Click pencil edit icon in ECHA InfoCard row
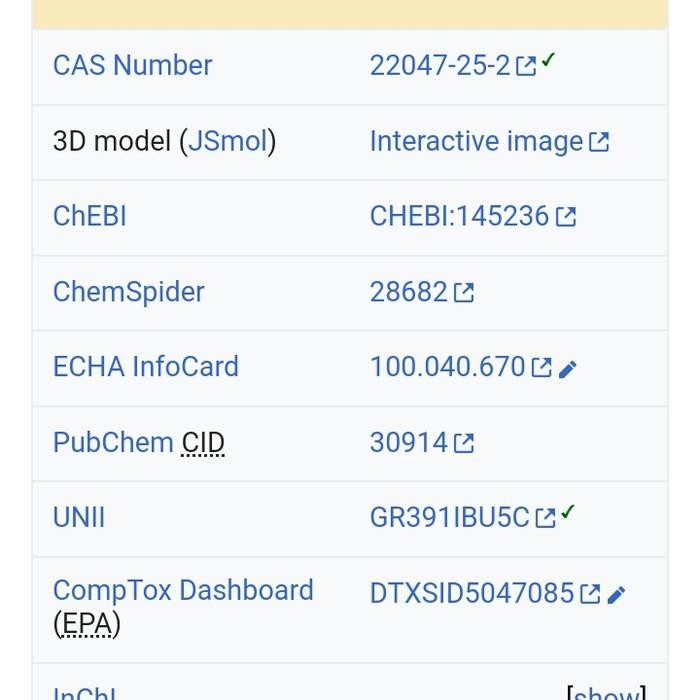 click(x=568, y=369)
